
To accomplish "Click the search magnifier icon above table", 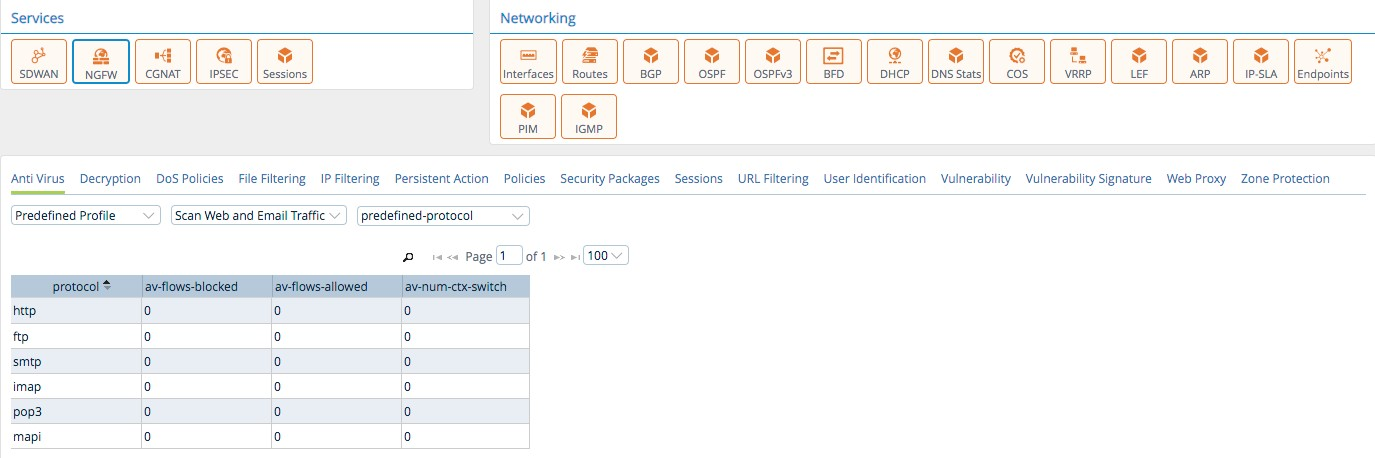I will point(408,257).
